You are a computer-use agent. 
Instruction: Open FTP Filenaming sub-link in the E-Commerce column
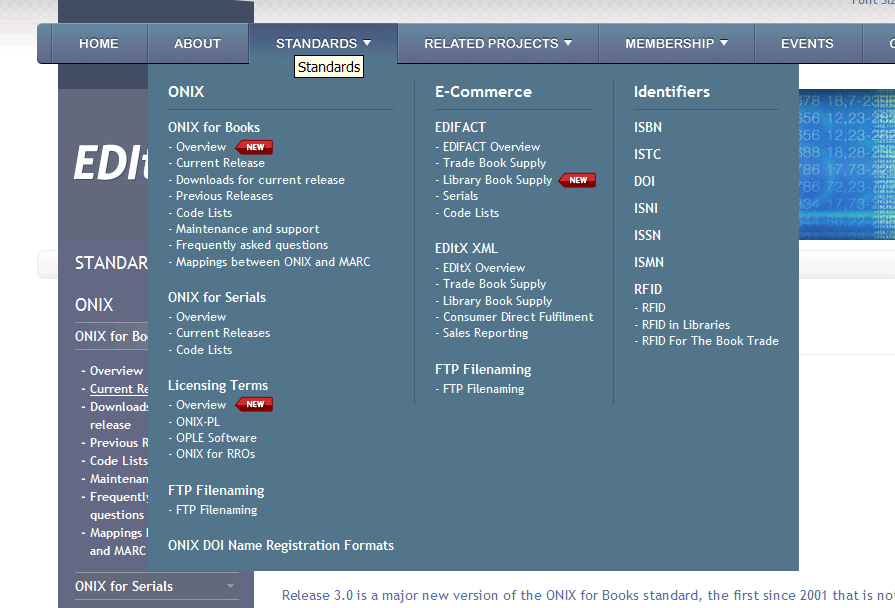pyautogui.click(x=483, y=389)
